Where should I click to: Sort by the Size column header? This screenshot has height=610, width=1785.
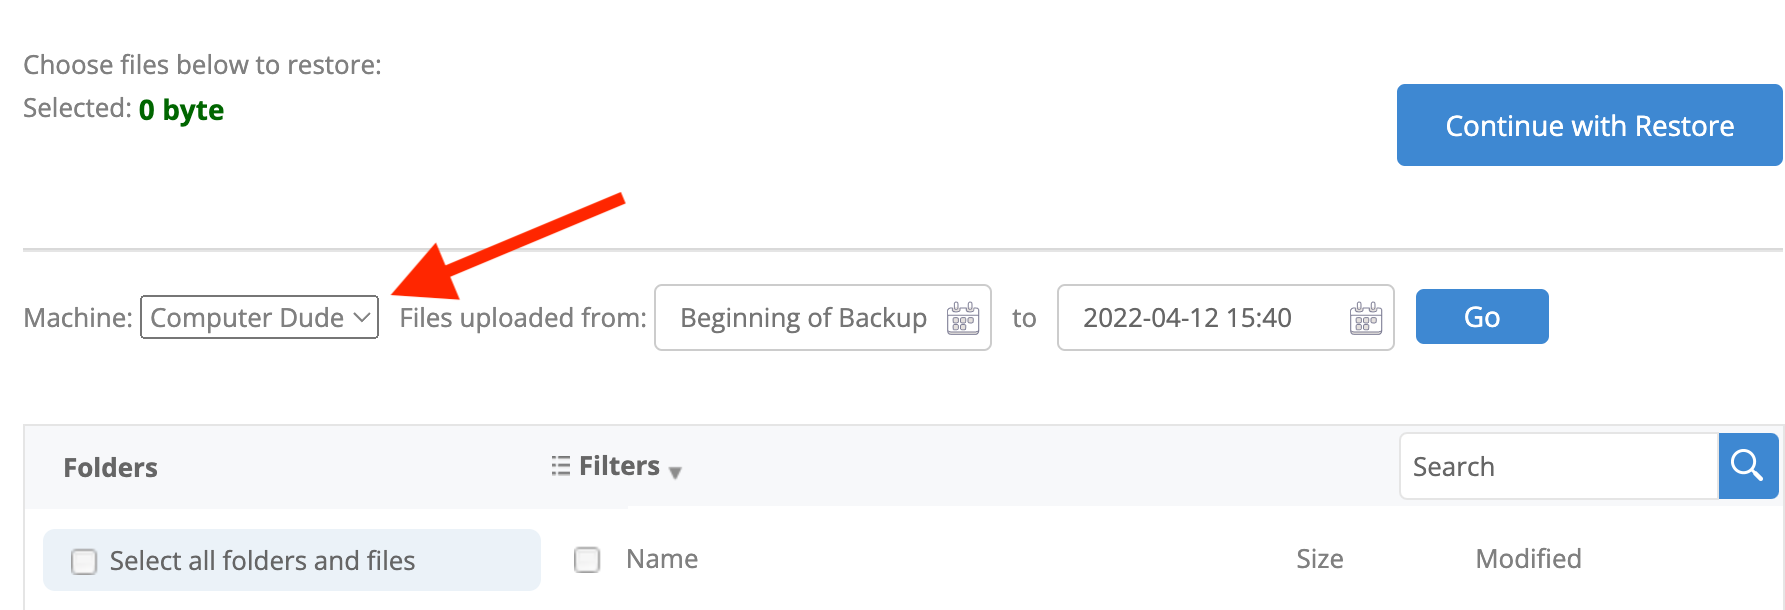point(1320,559)
